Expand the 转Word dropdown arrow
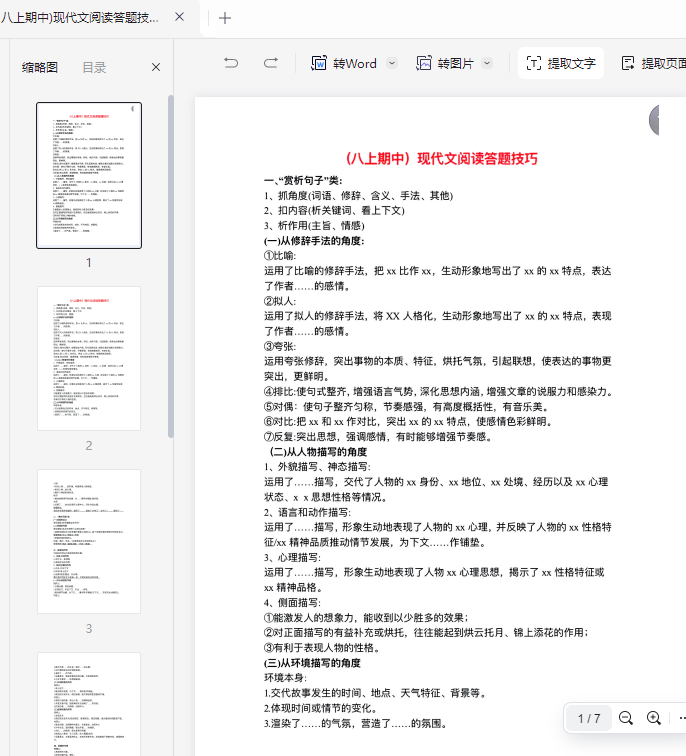 click(392, 63)
